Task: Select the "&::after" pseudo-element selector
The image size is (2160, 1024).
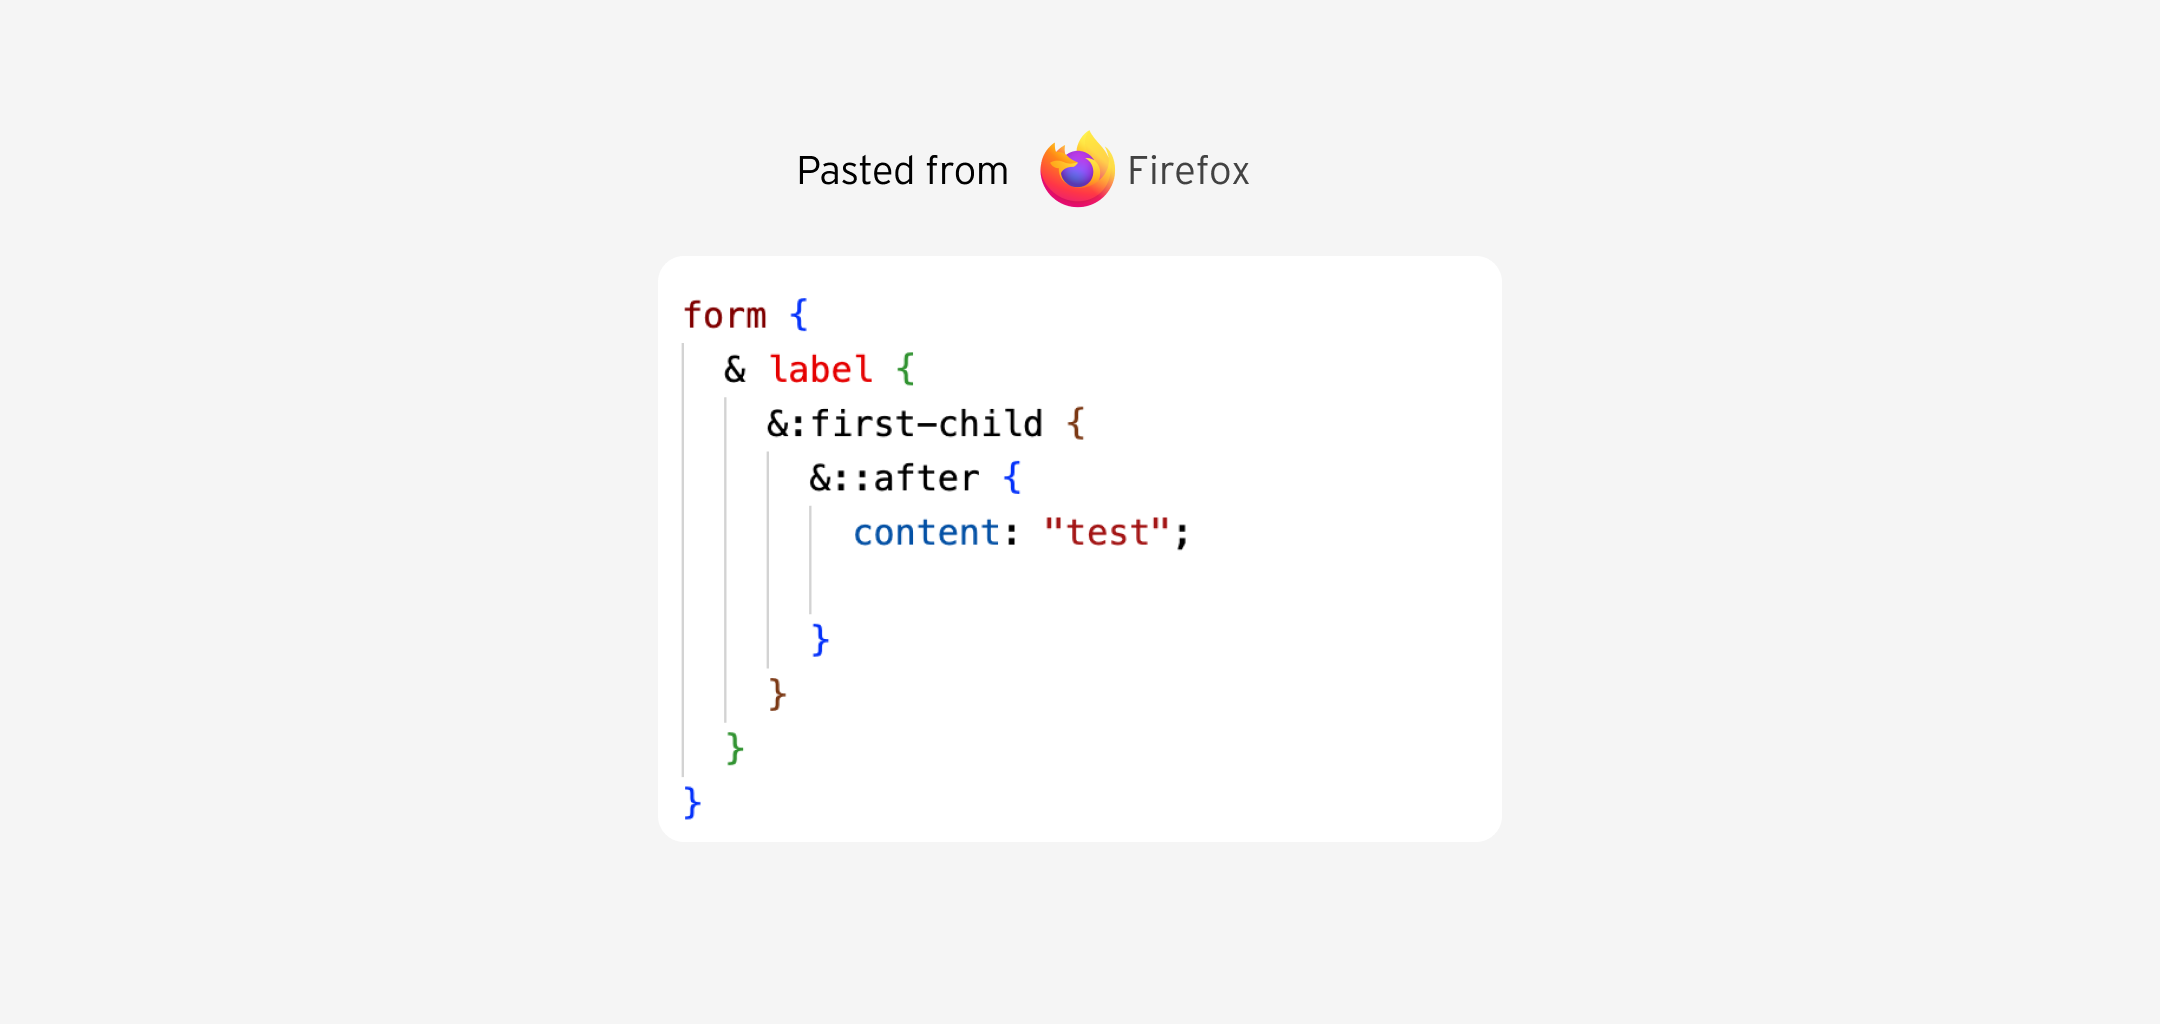Action: (x=893, y=478)
